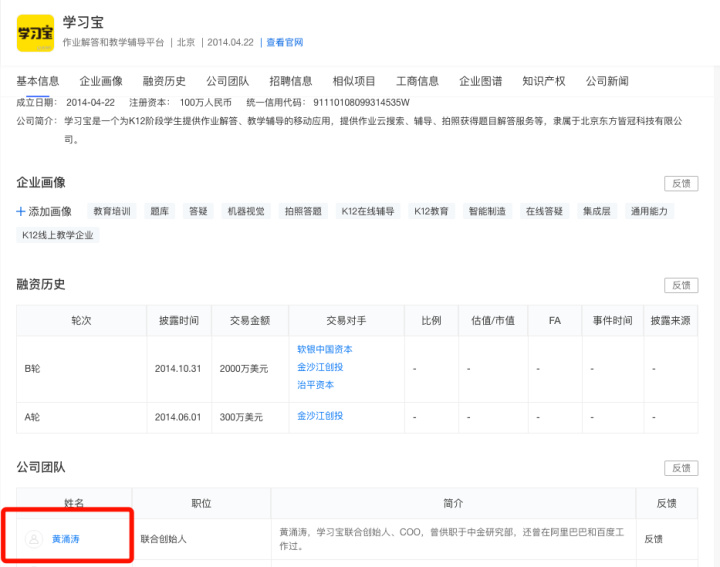720x567 pixels.
Task: Select the K12教育 tag
Action: 431,211
